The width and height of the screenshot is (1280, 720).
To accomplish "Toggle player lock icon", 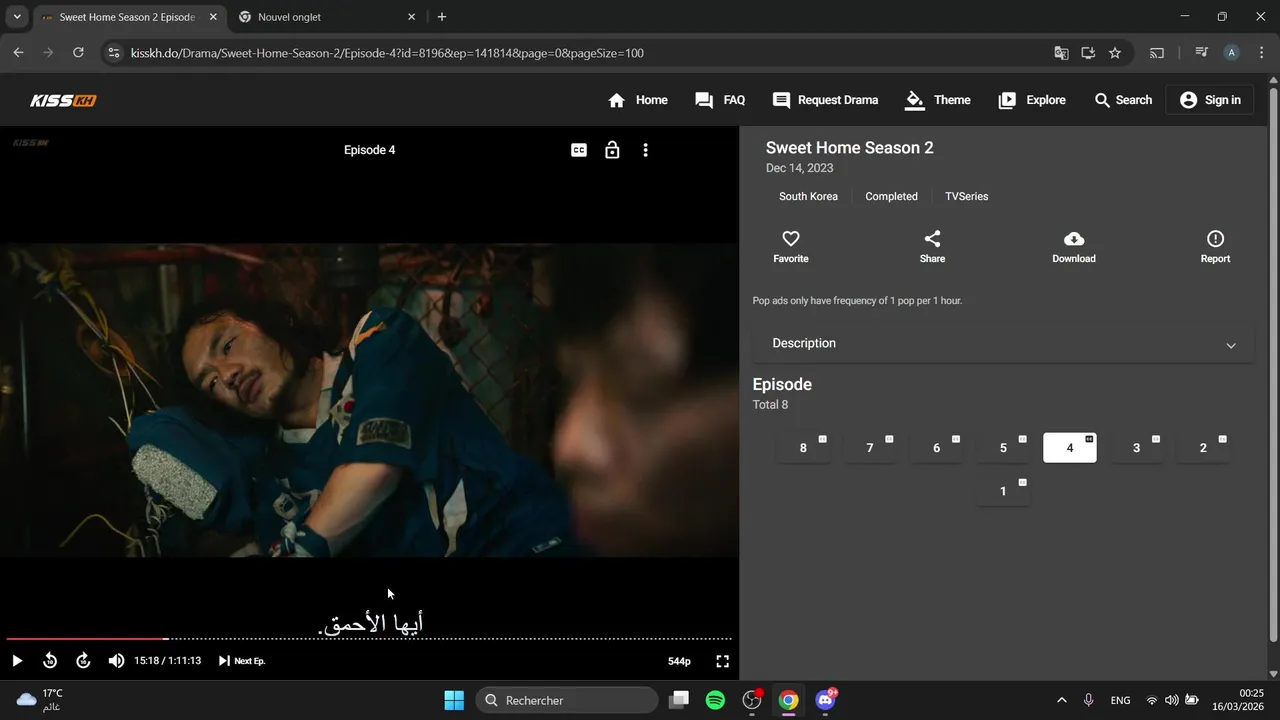I will click(612, 150).
